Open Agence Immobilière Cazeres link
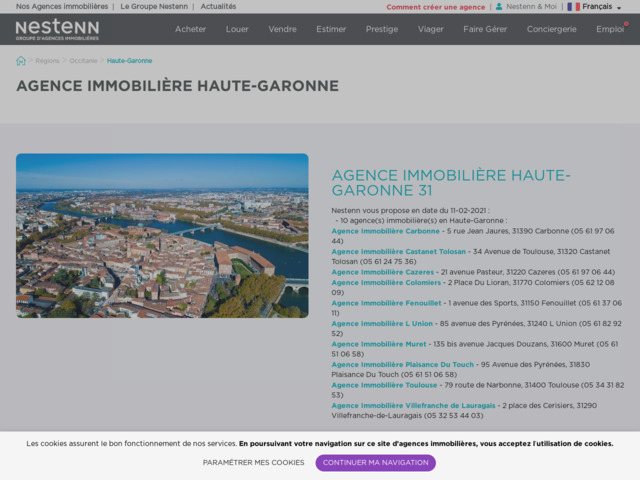Viewport: 640px width, 480px height. coord(382,272)
